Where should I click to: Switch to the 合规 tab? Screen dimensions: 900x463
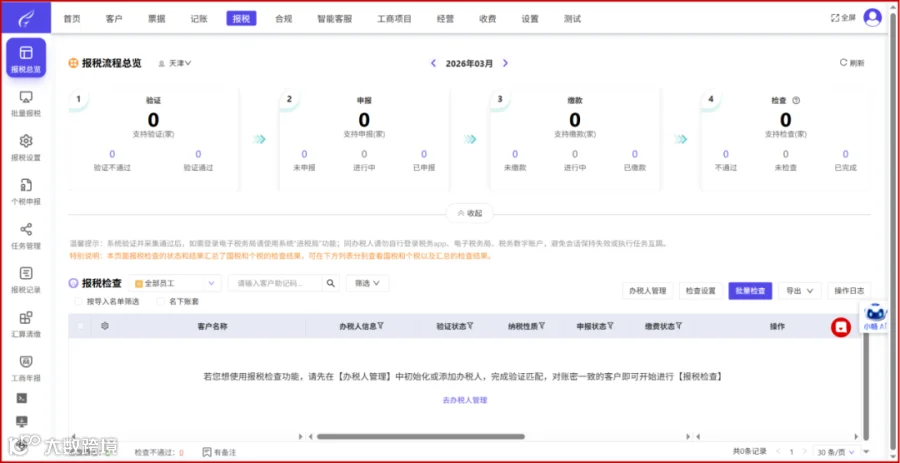pos(284,18)
